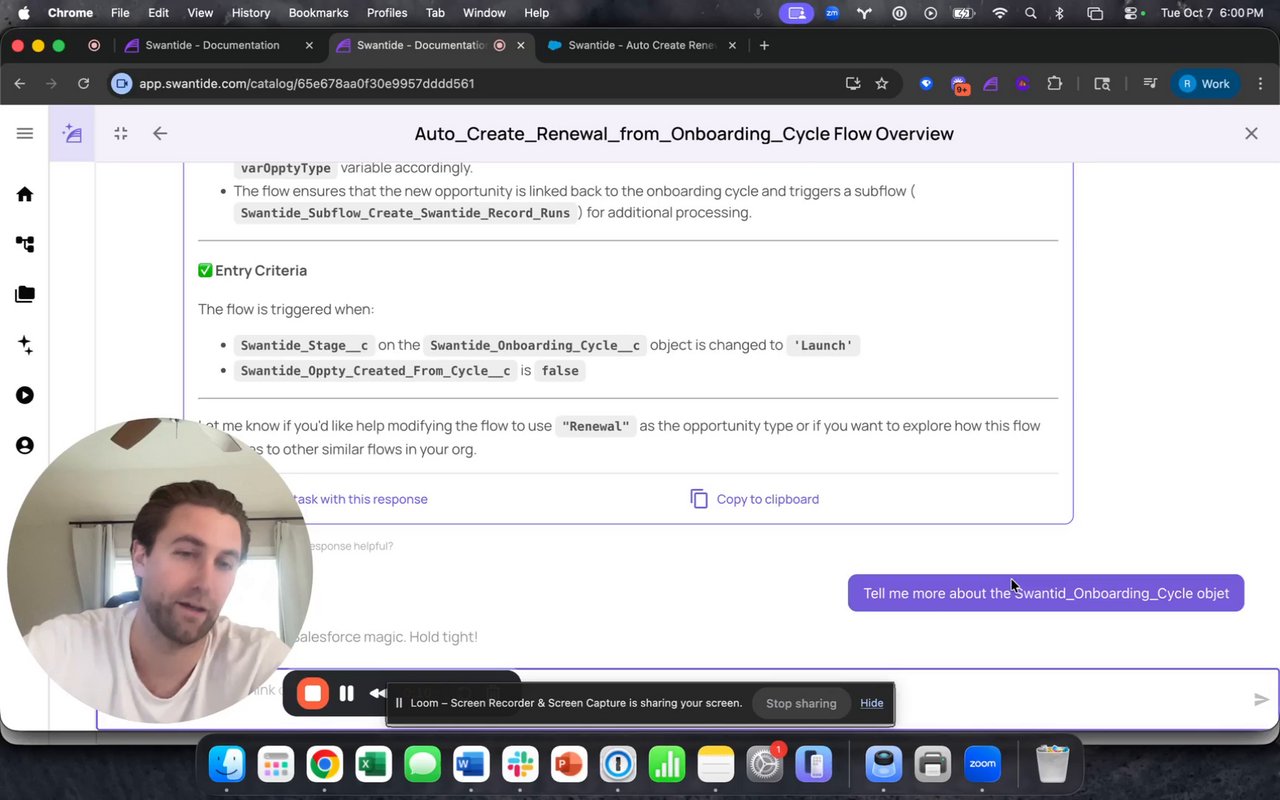The width and height of the screenshot is (1280, 800).
Task: Open Swantide purple extension icon
Action: tap(991, 84)
